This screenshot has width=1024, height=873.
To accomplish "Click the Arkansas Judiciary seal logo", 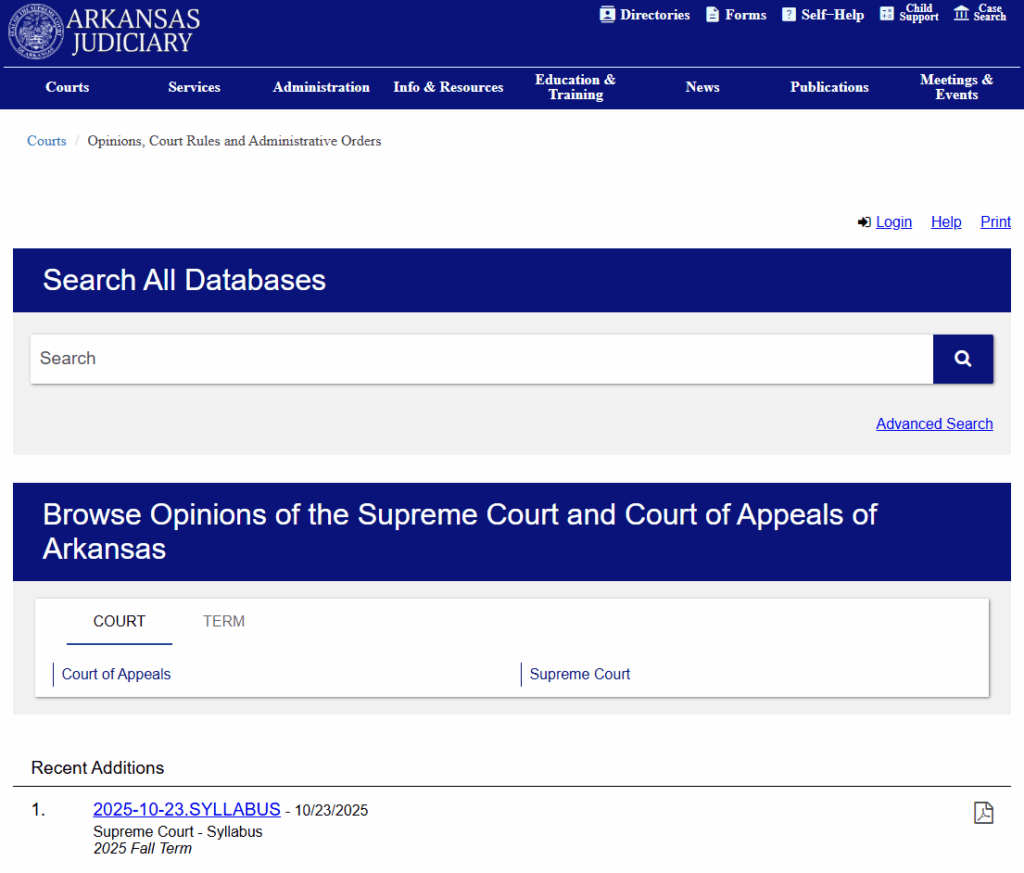I will pos(36,31).
